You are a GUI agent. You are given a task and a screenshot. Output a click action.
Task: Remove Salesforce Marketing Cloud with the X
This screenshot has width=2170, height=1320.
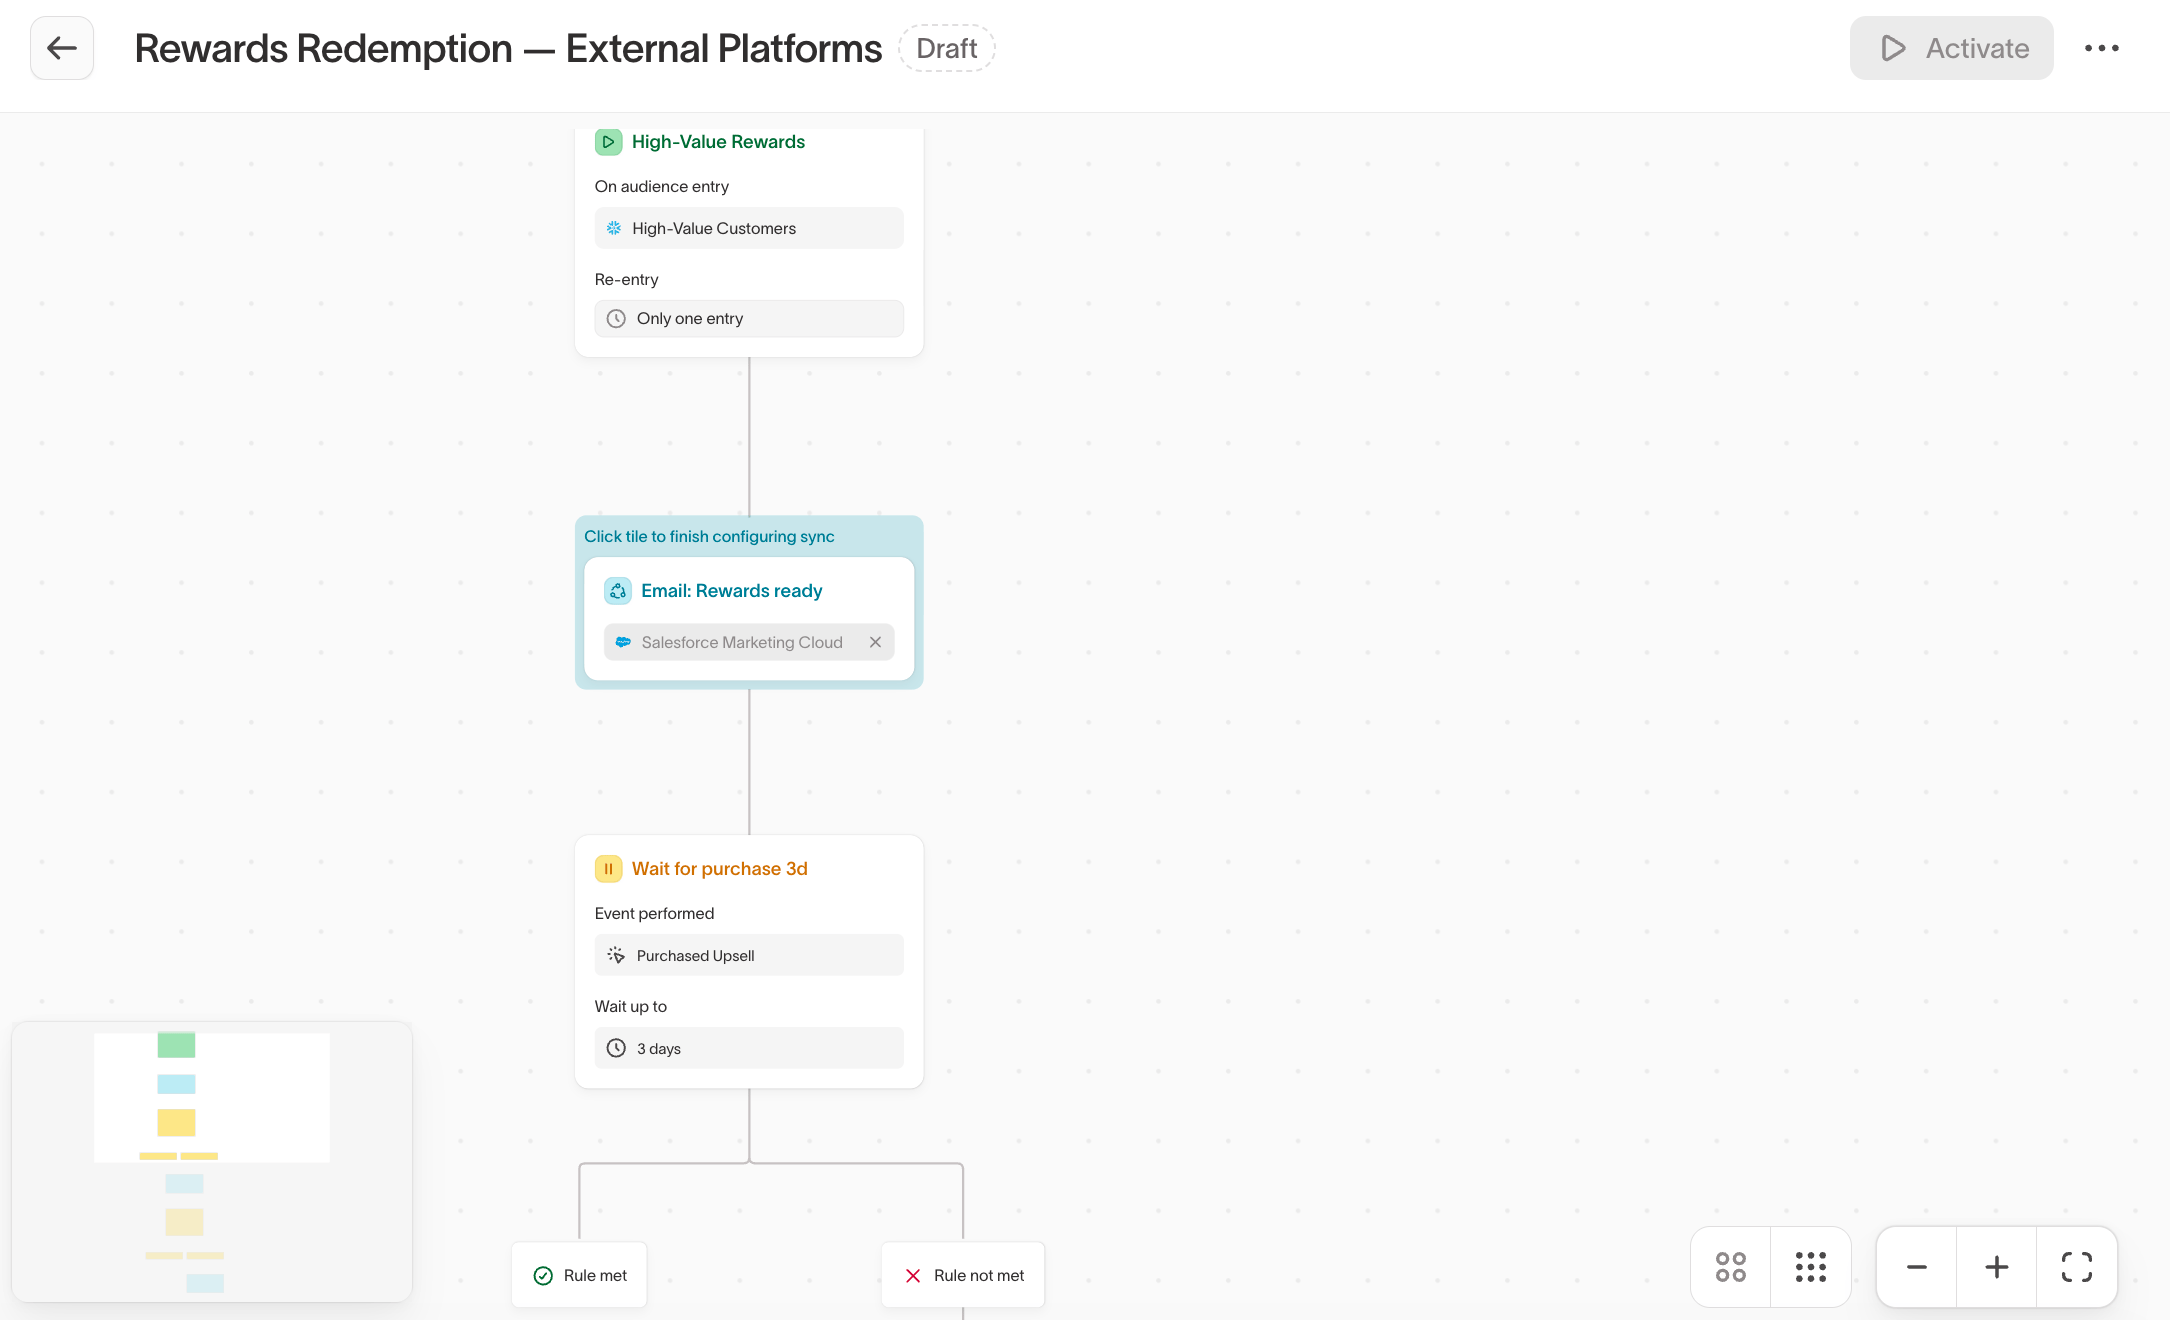[x=875, y=642]
